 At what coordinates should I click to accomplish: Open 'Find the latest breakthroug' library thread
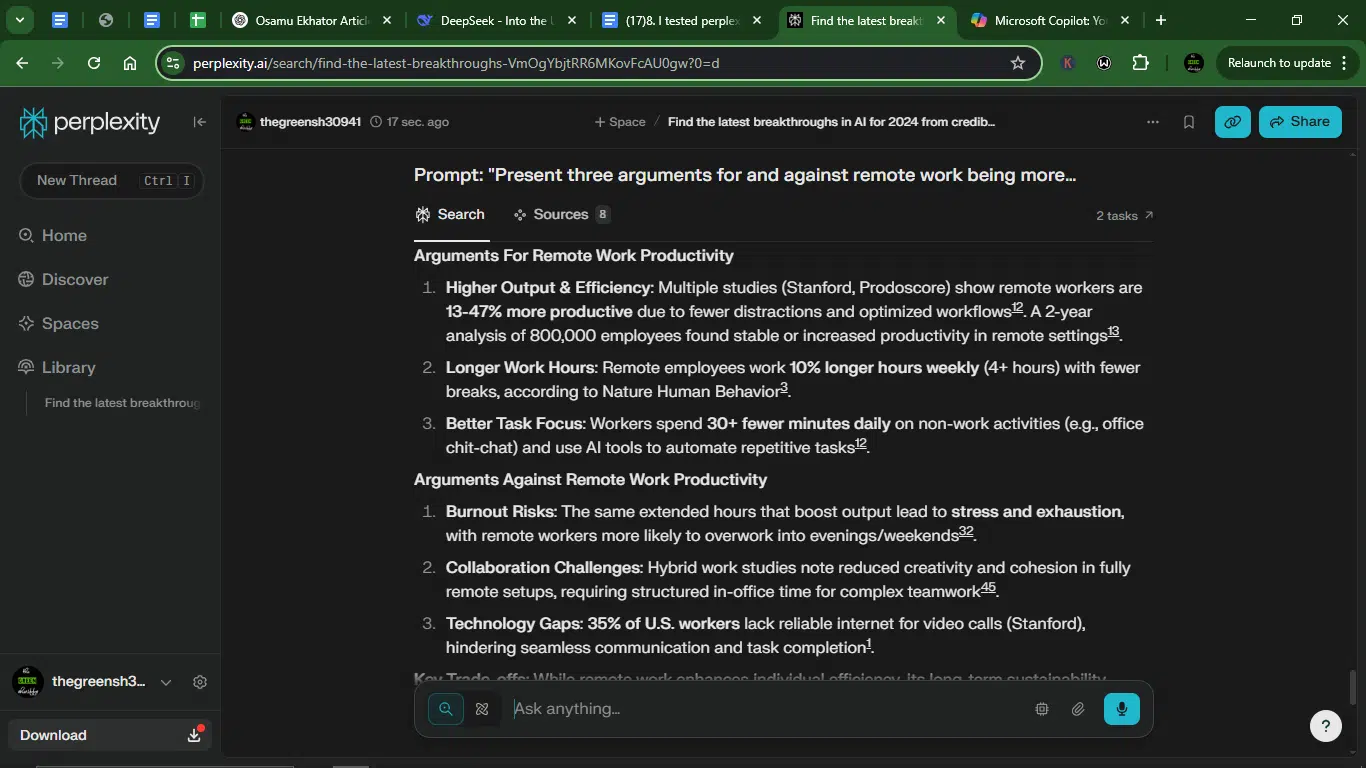(123, 403)
